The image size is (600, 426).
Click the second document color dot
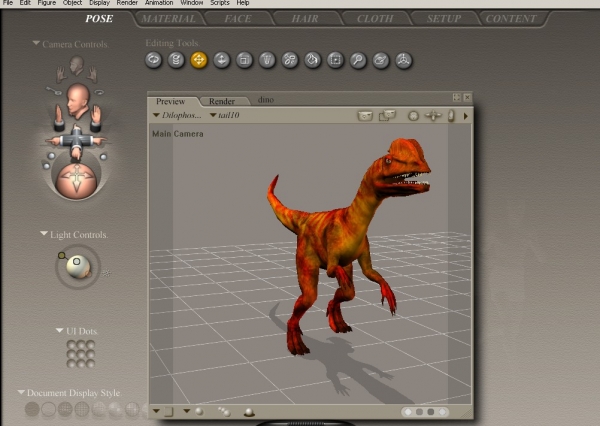coord(419,412)
